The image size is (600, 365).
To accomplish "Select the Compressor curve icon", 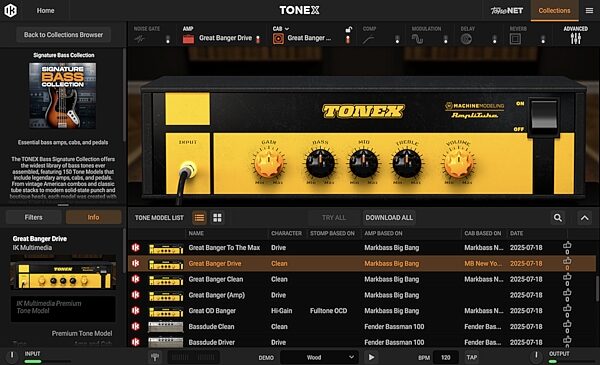I will coord(368,39).
